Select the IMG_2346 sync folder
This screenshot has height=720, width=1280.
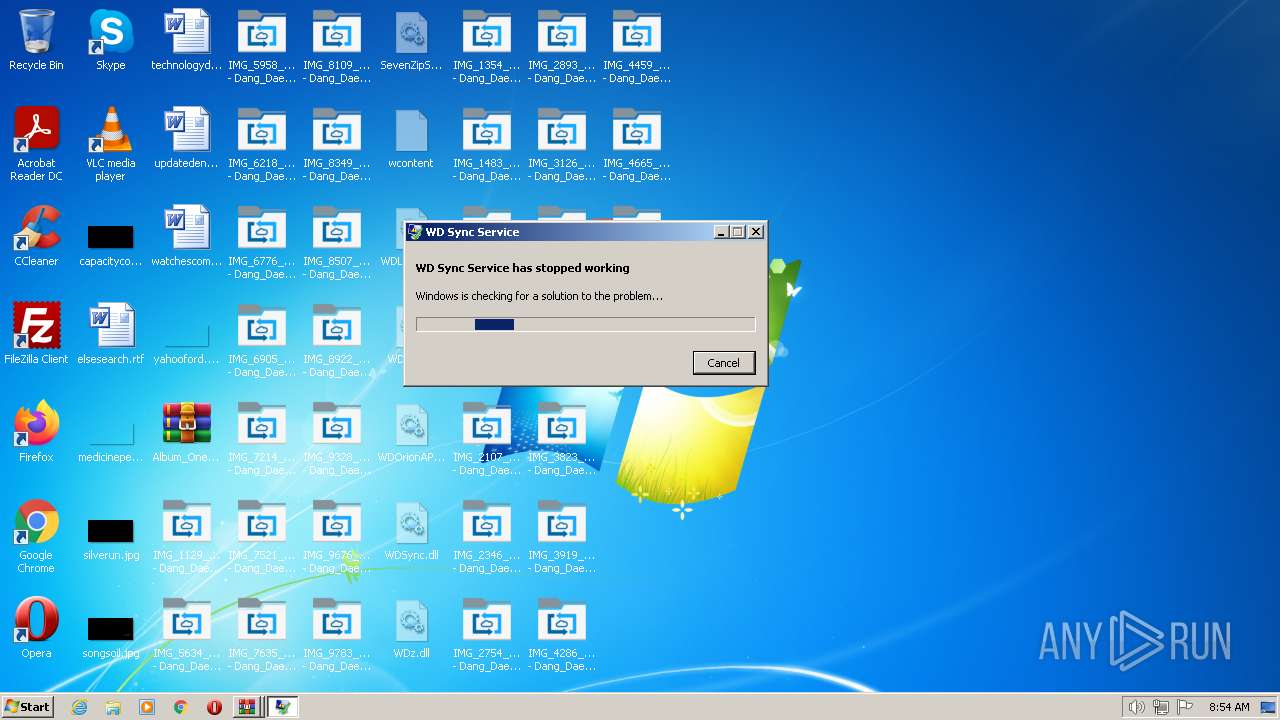click(486, 536)
